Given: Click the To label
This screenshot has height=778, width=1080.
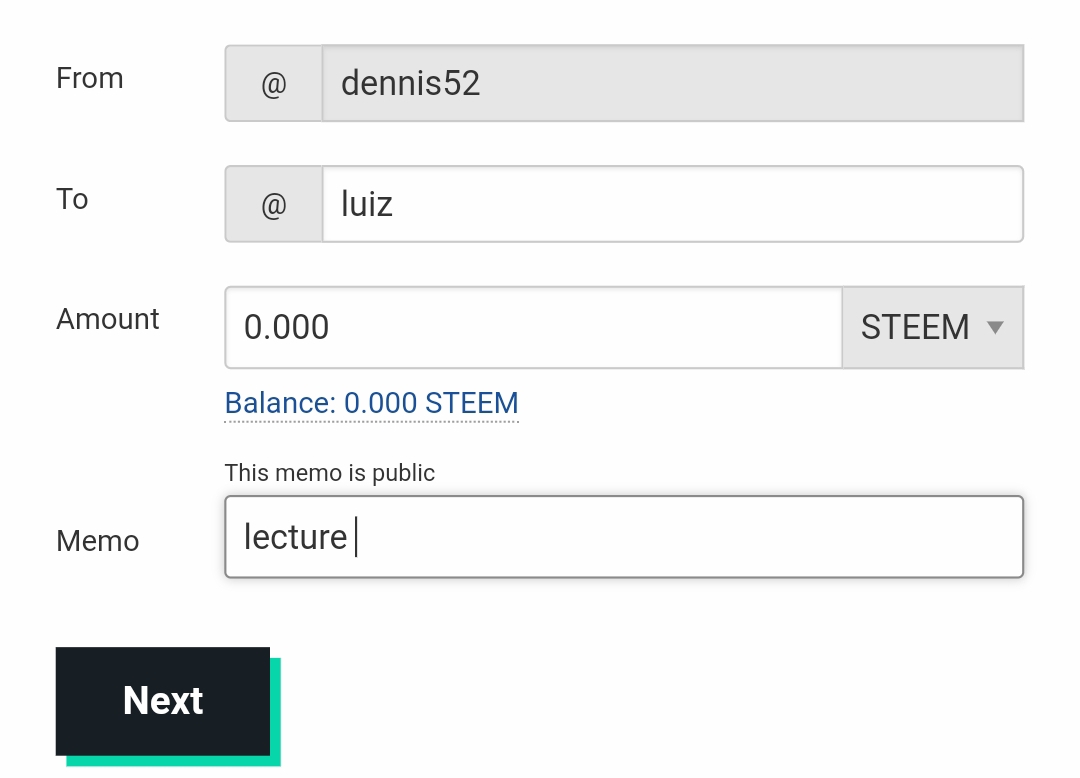Looking at the screenshot, I should [72, 200].
